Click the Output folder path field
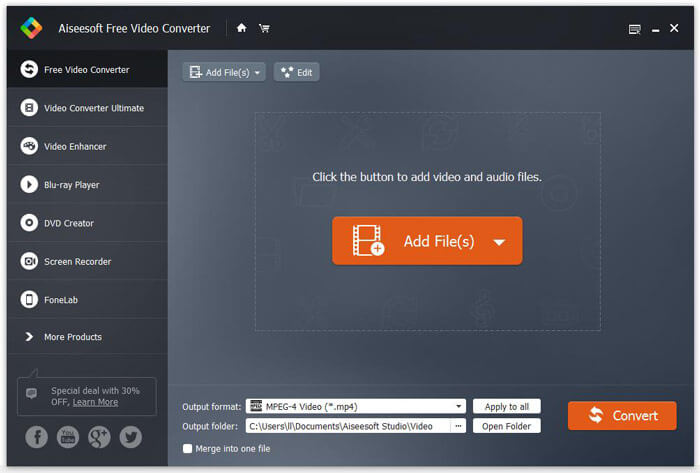The image size is (700, 473). point(345,426)
